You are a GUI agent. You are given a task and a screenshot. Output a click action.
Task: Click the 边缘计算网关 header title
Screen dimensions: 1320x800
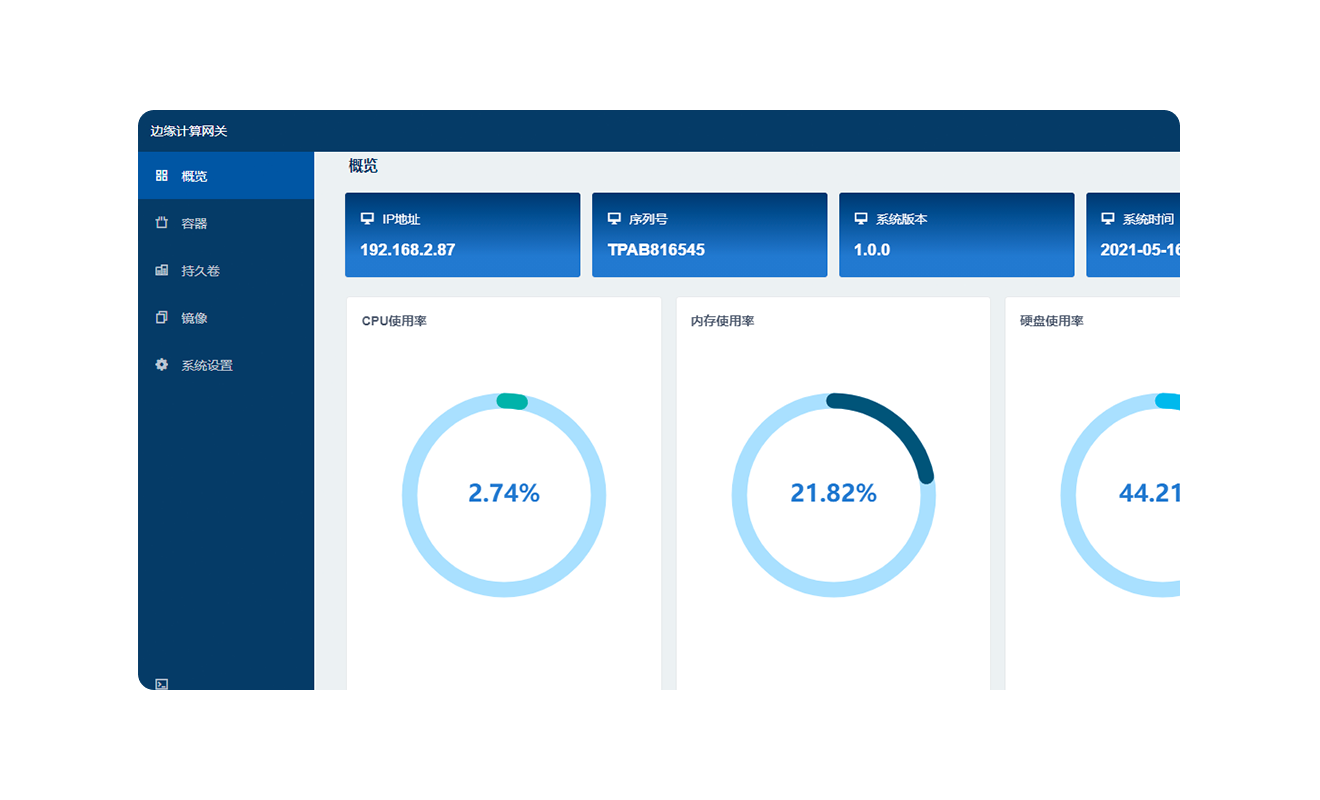[189, 131]
